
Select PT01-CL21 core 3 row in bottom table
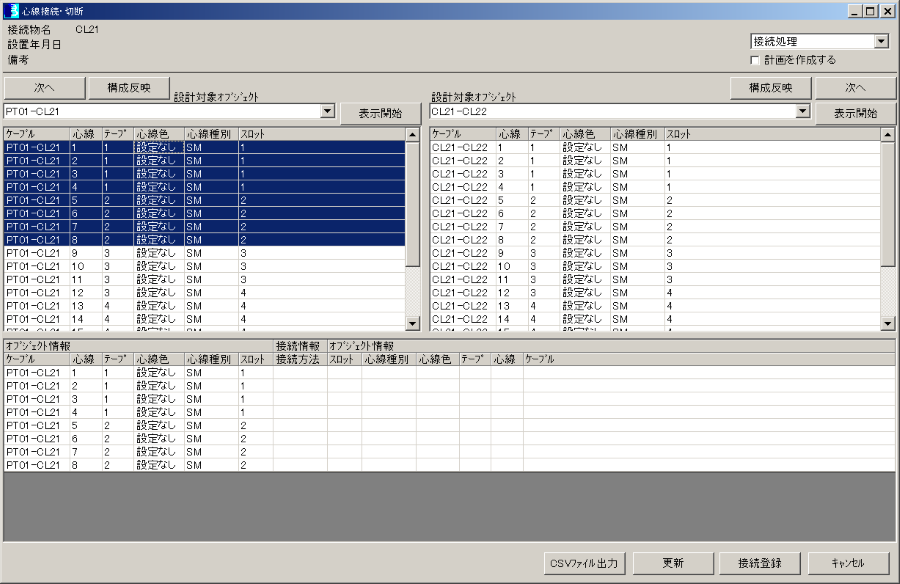449,399
